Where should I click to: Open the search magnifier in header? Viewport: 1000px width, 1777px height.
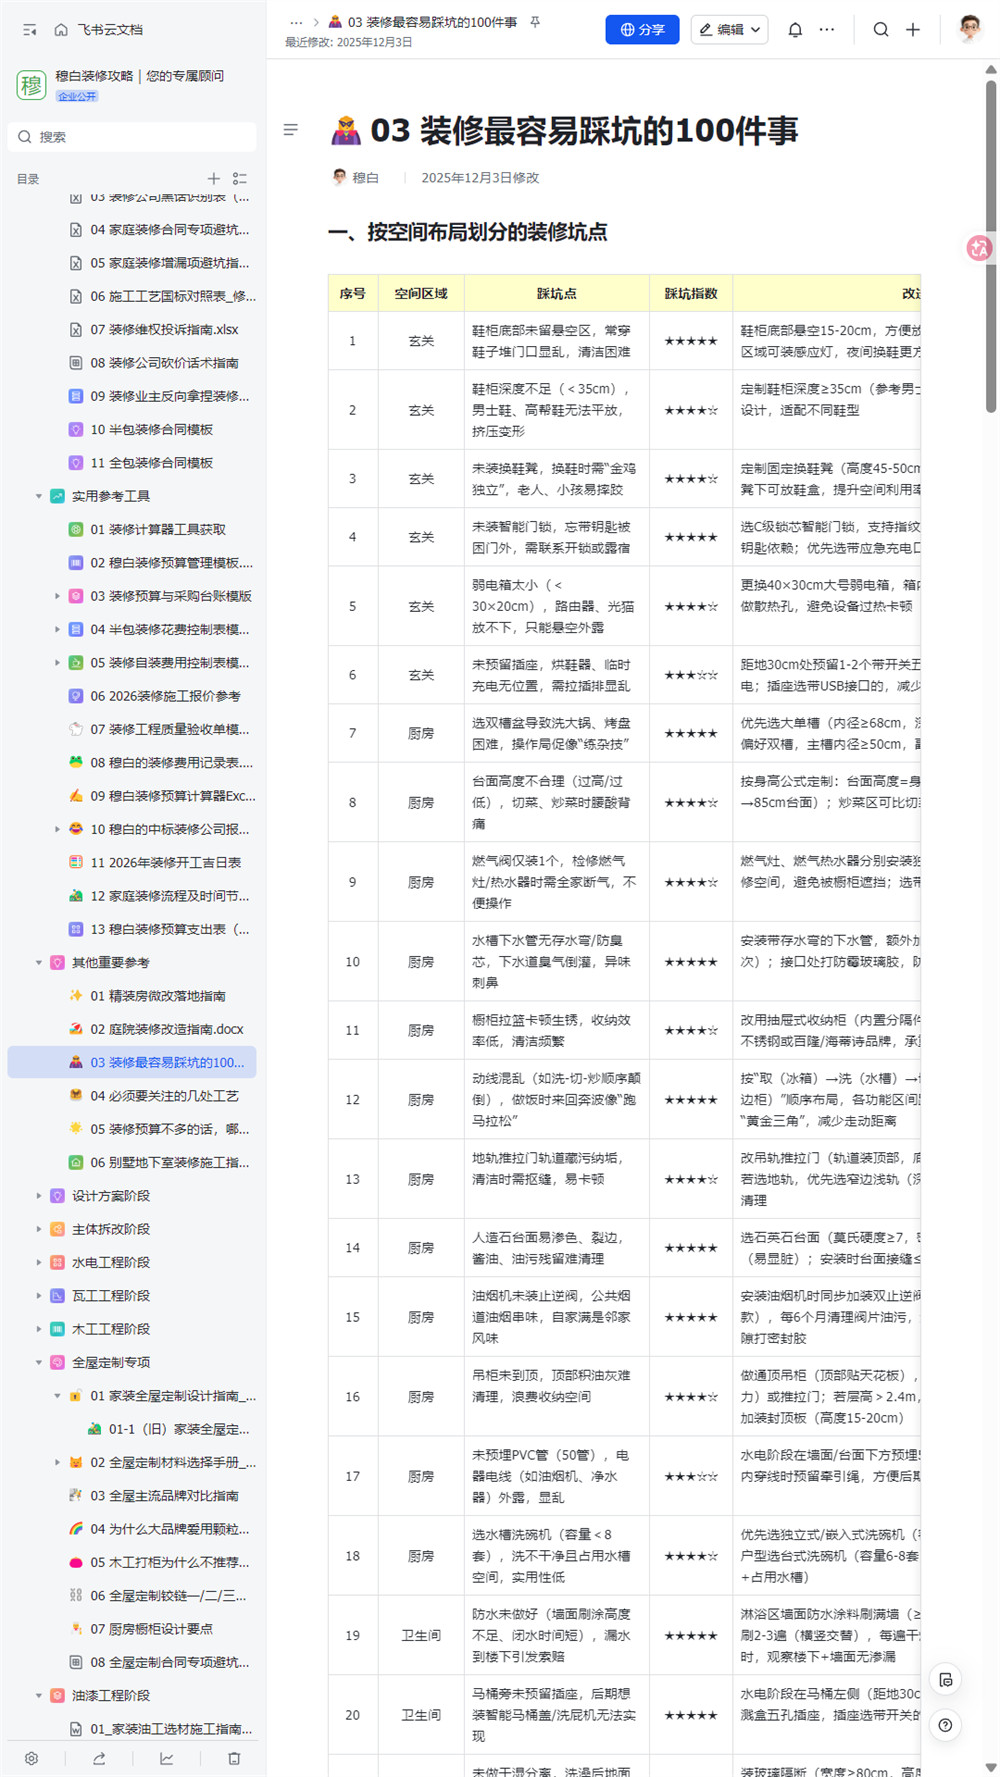click(x=881, y=30)
